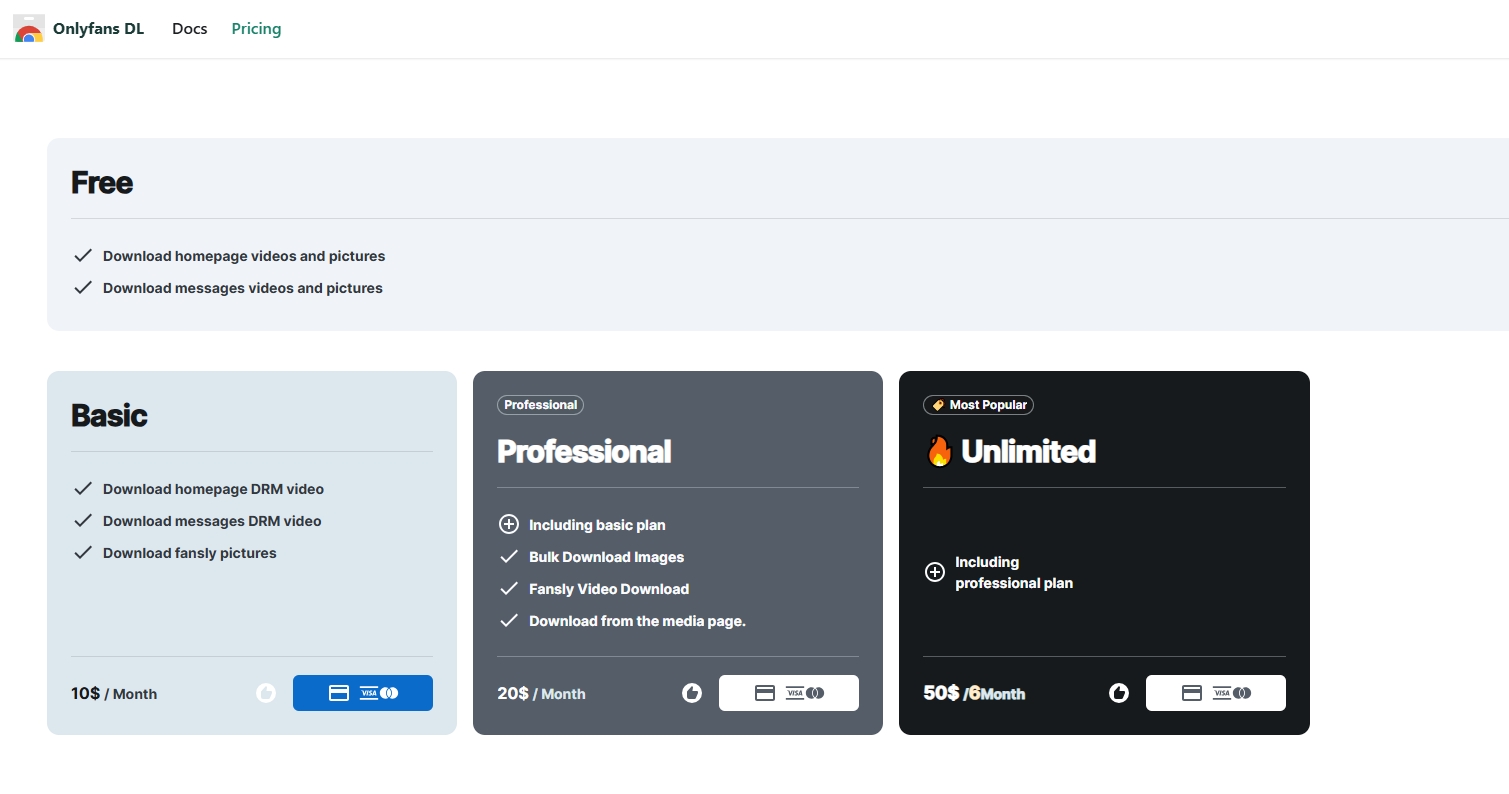This screenshot has width=1509, height=794.
Task: Click the Basic plan heading
Action: [x=109, y=416]
